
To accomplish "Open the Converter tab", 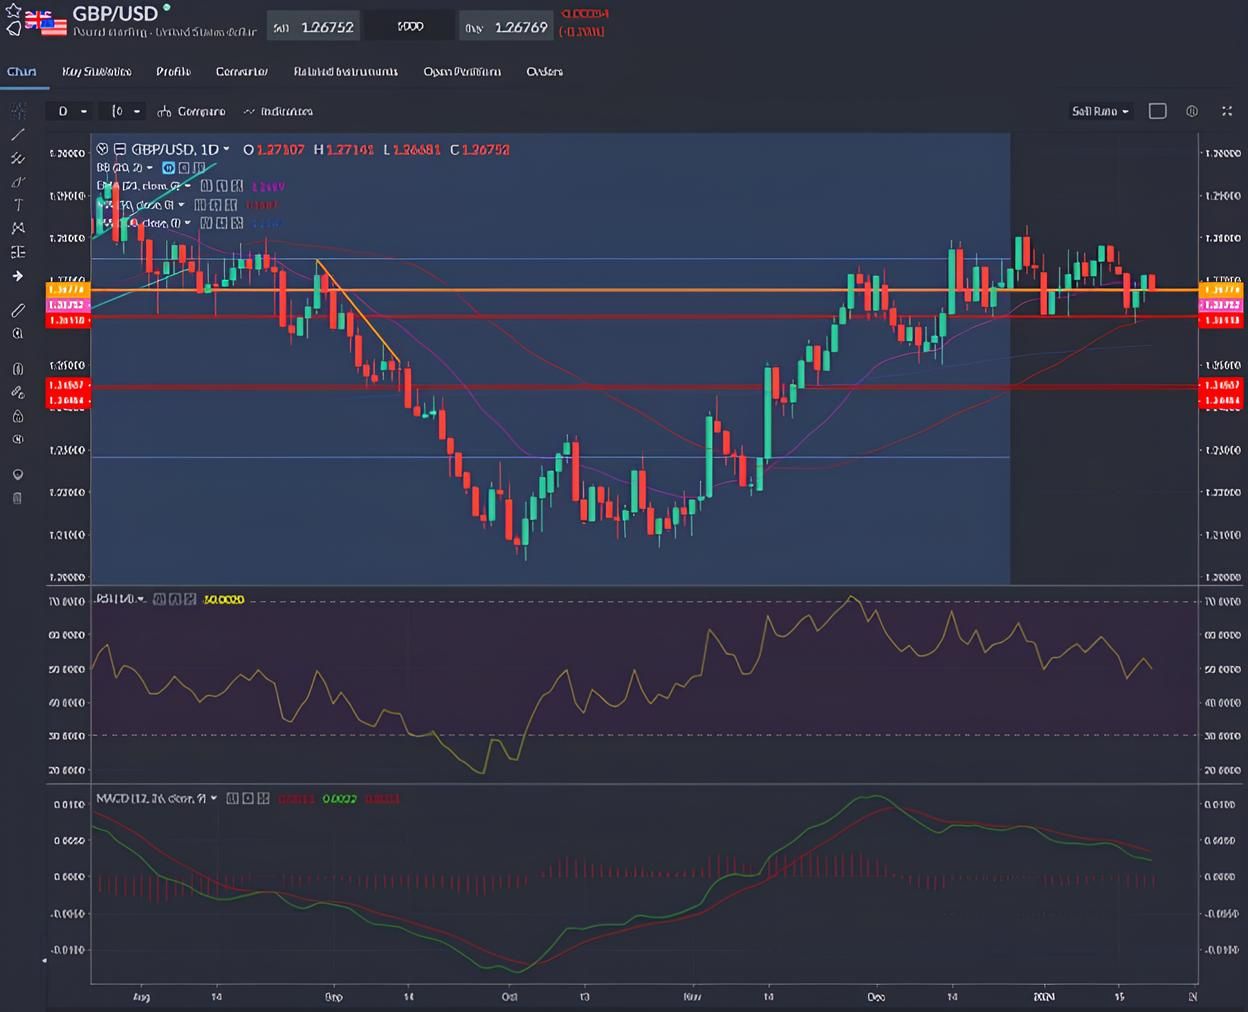I will click(x=241, y=72).
